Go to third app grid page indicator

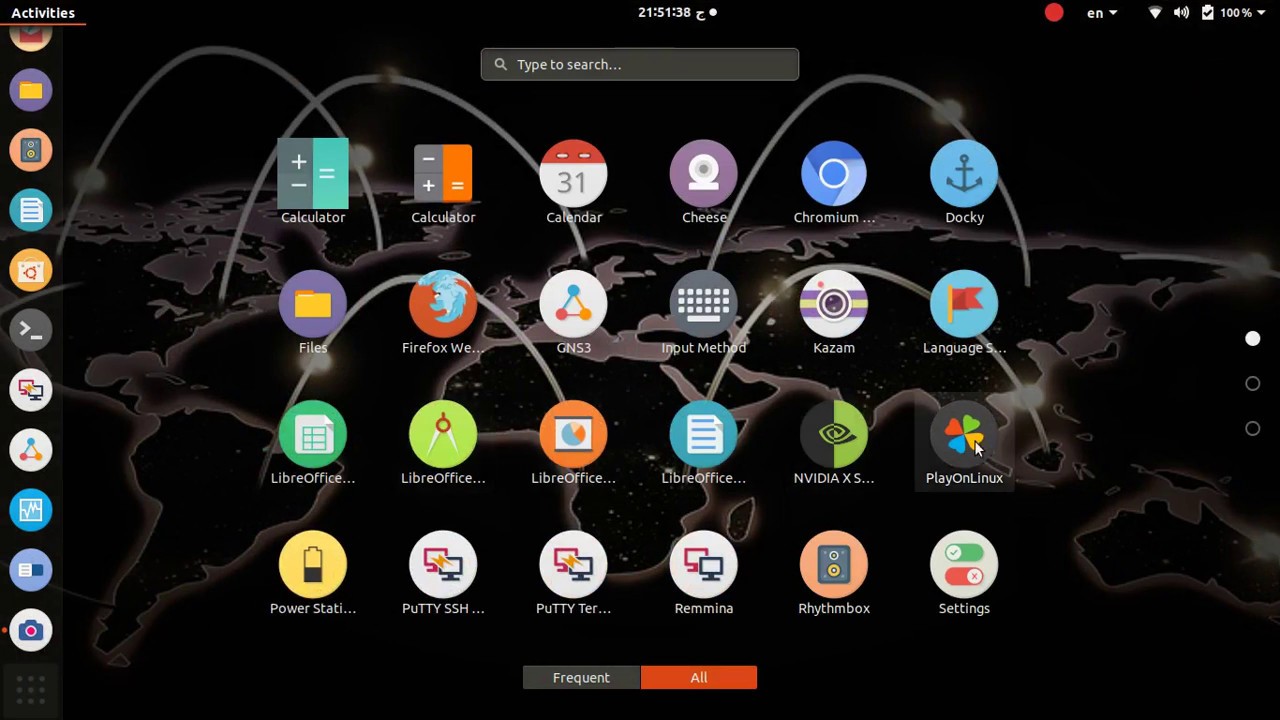point(1252,429)
